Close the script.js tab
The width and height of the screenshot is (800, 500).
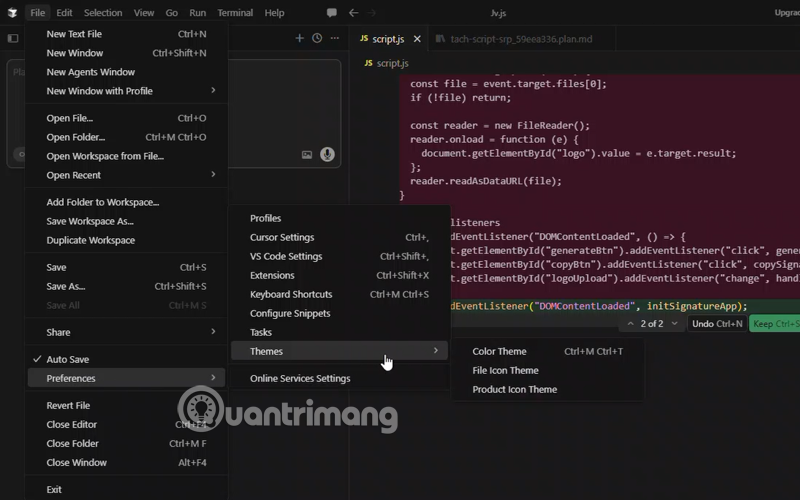tap(417, 39)
